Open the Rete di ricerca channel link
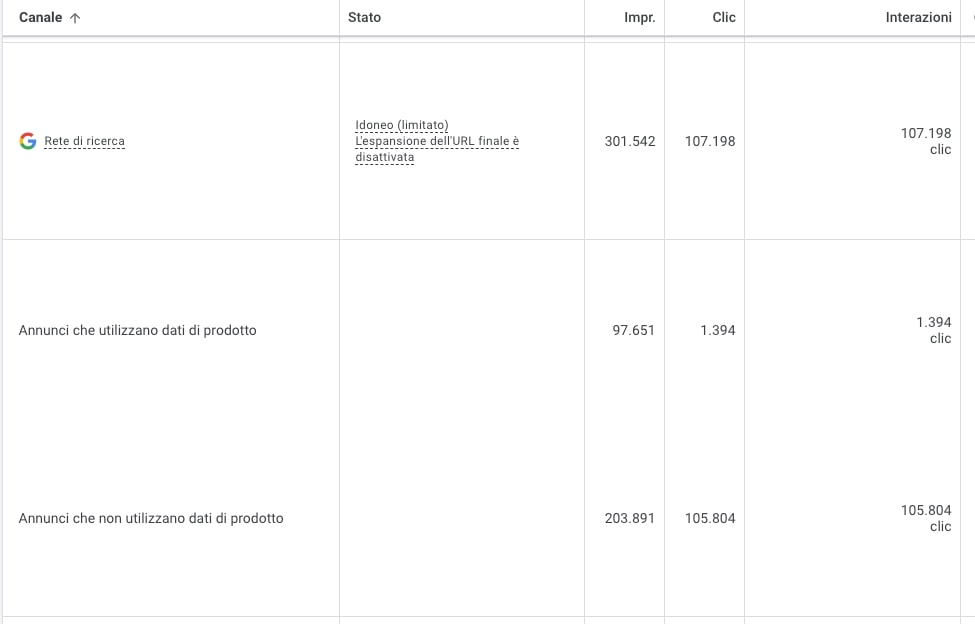This screenshot has width=975, height=624. (x=85, y=141)
